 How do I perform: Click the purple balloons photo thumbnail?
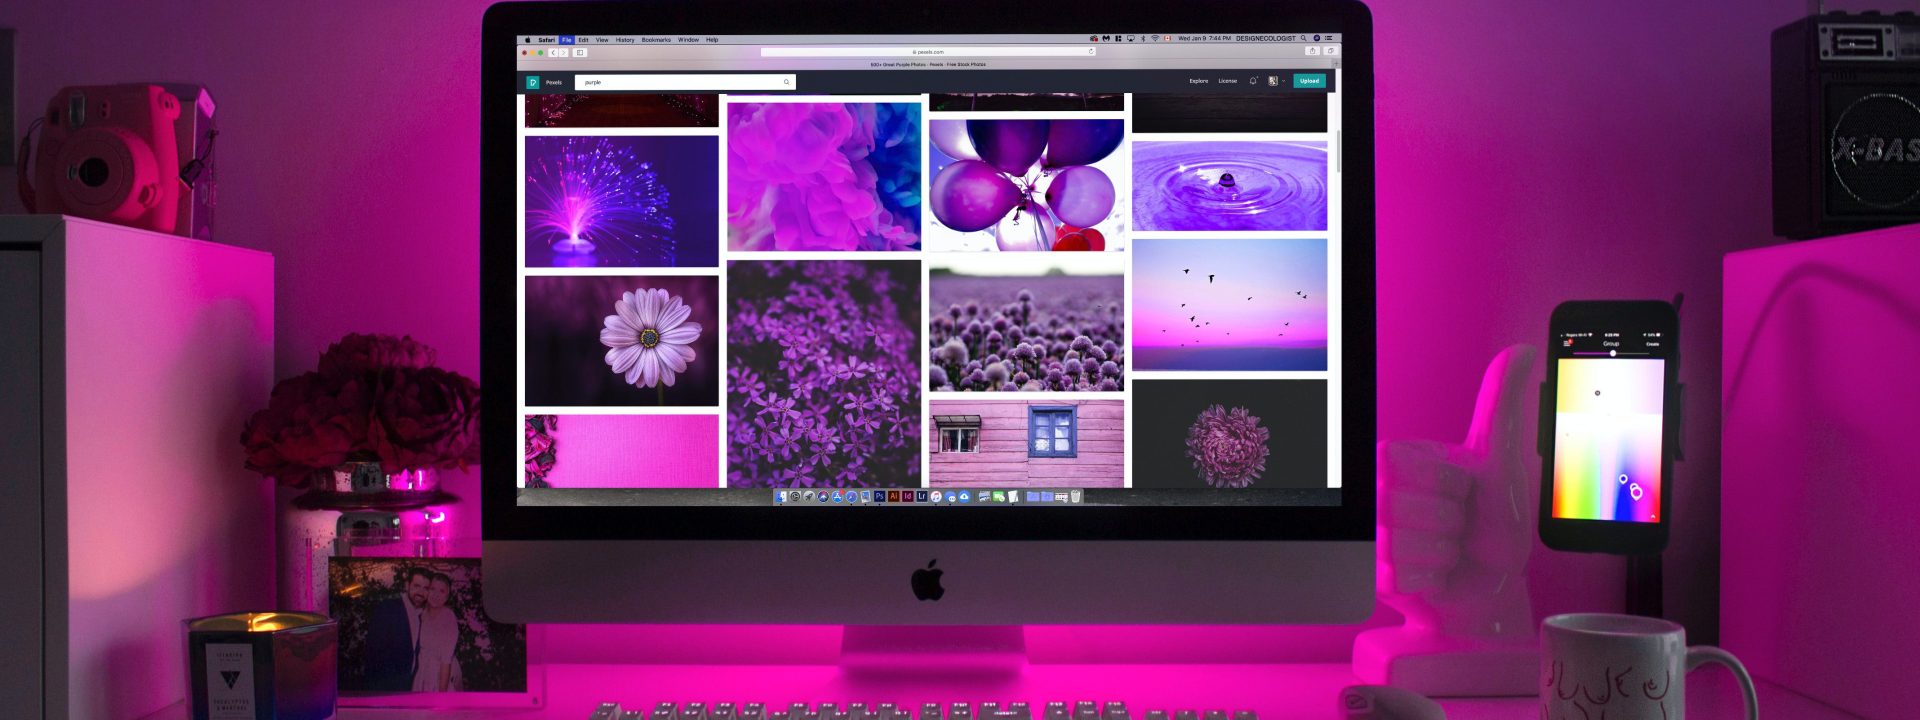click(x=1026, y=185)
